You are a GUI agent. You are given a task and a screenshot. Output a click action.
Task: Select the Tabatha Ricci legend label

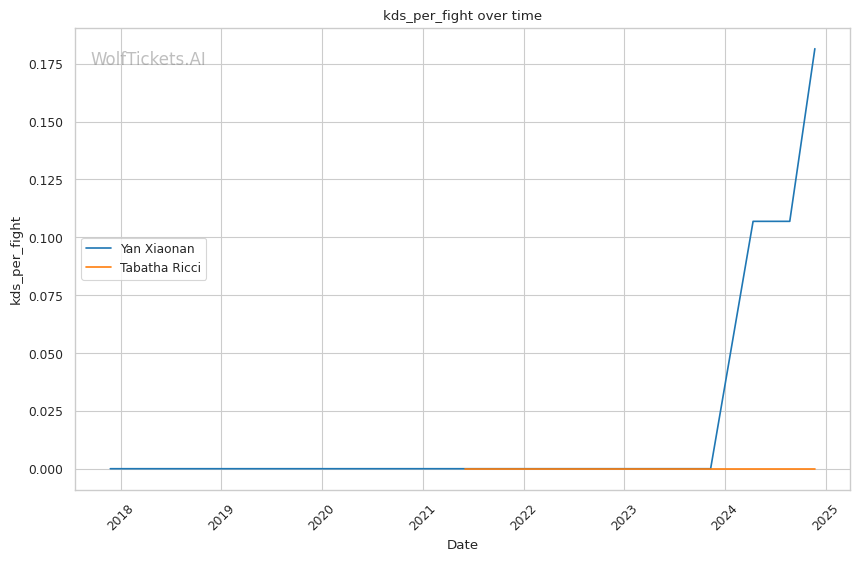160,268
